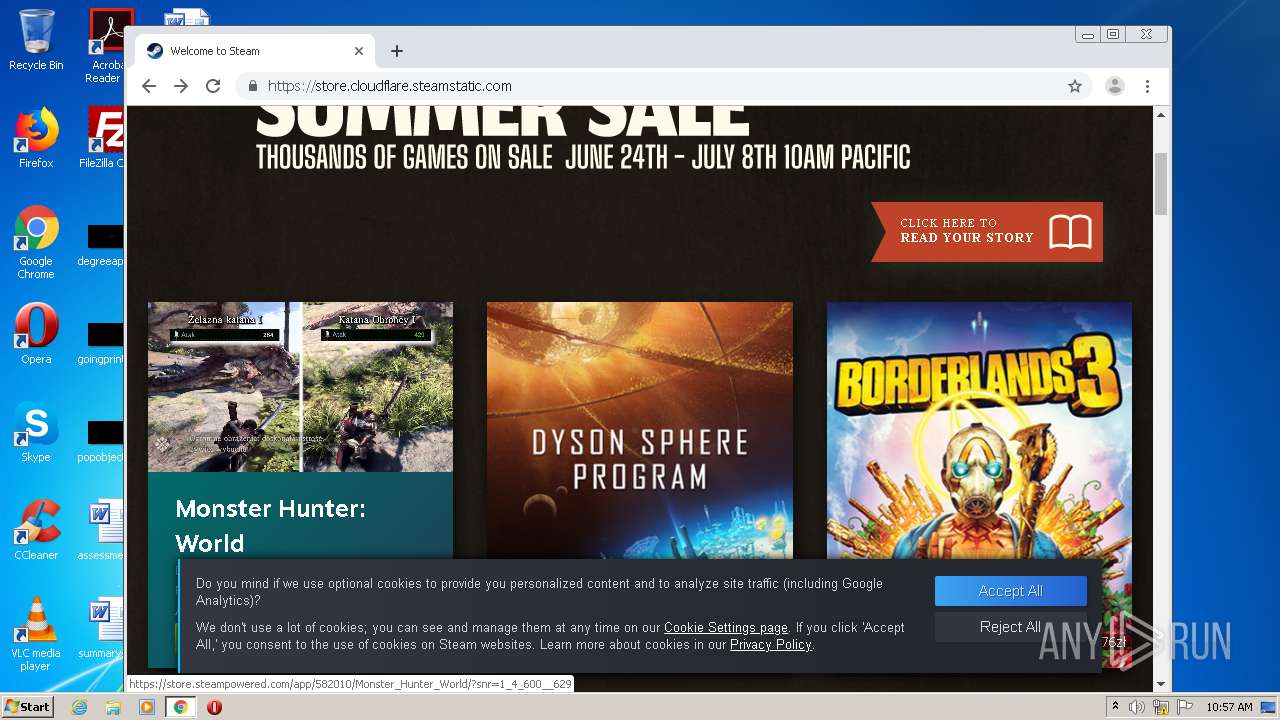Click the address bar URL
Screen dimensions: 1280x720
pos(390,86)
